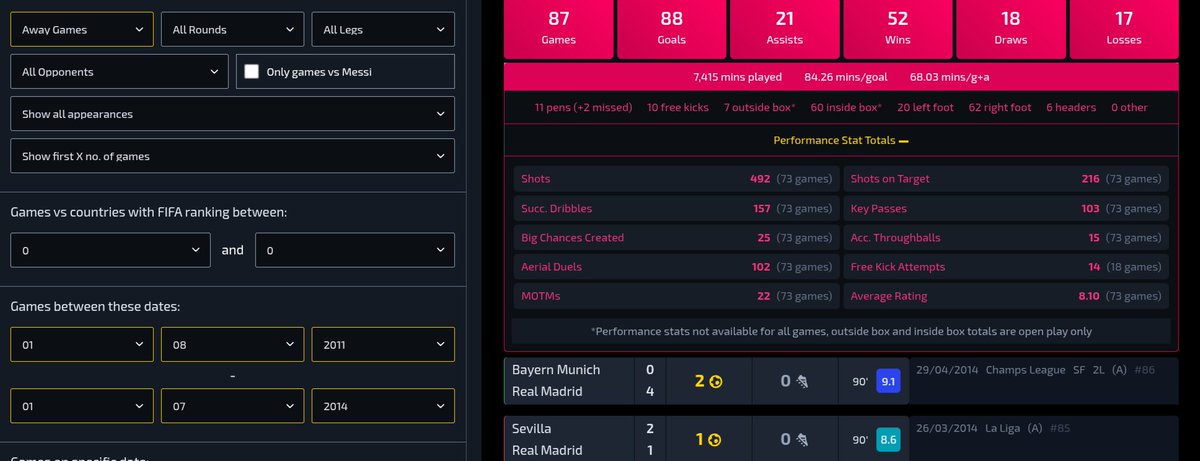Viewport: 1200px width, 461px height.
Task: Click the goal ball icon in Sevilla row
Action: pos(716,439)
